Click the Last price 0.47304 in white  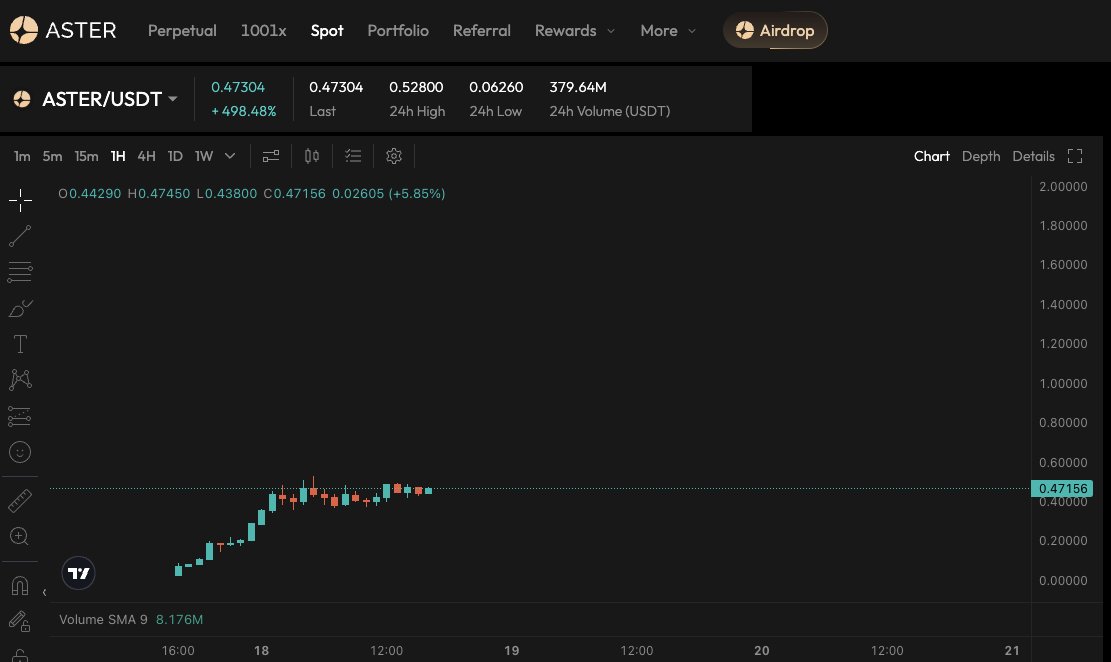[336, 87]
